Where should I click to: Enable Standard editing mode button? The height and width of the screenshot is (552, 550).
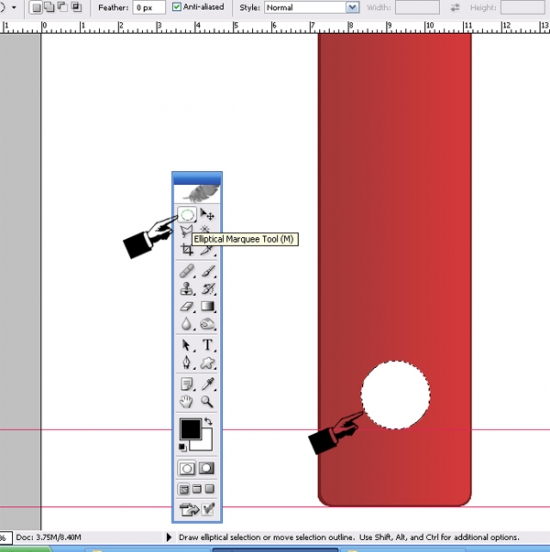coord(187,469)
